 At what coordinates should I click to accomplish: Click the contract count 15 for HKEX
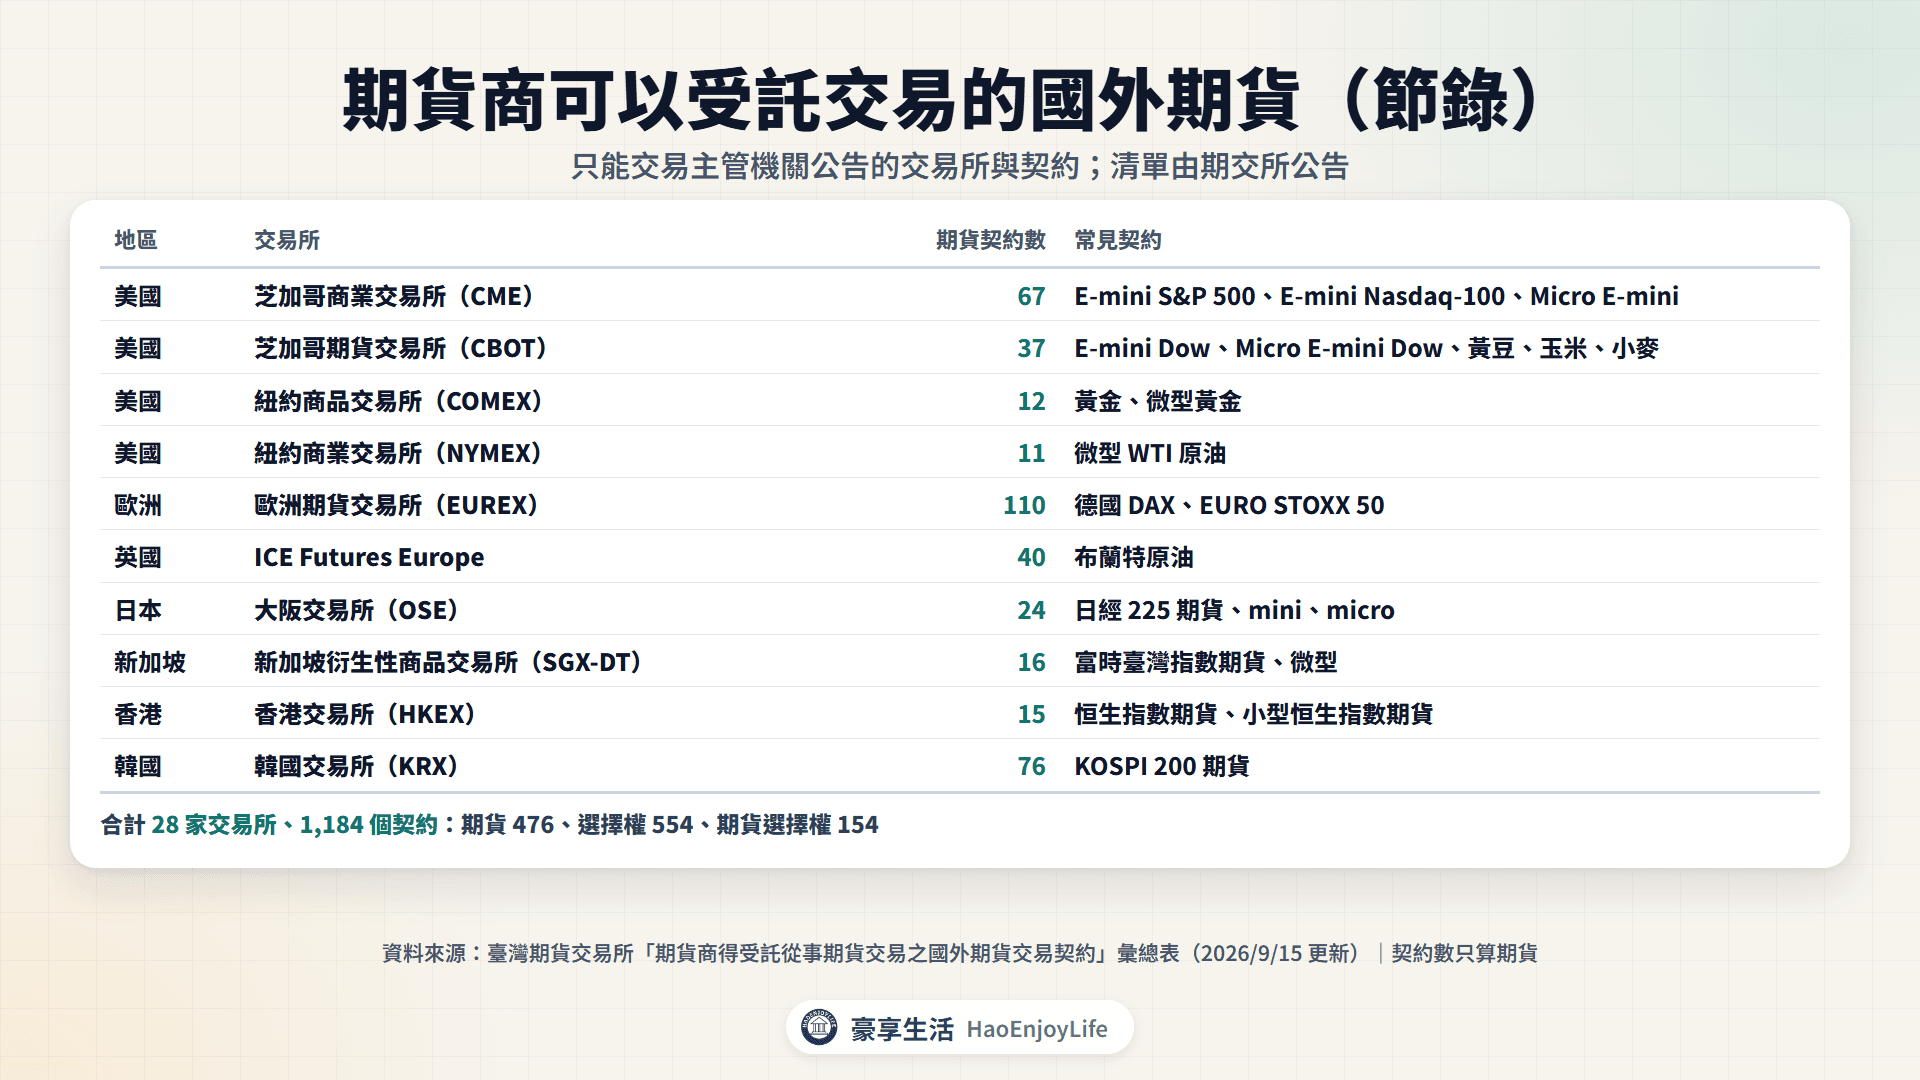click(1031, 714)
